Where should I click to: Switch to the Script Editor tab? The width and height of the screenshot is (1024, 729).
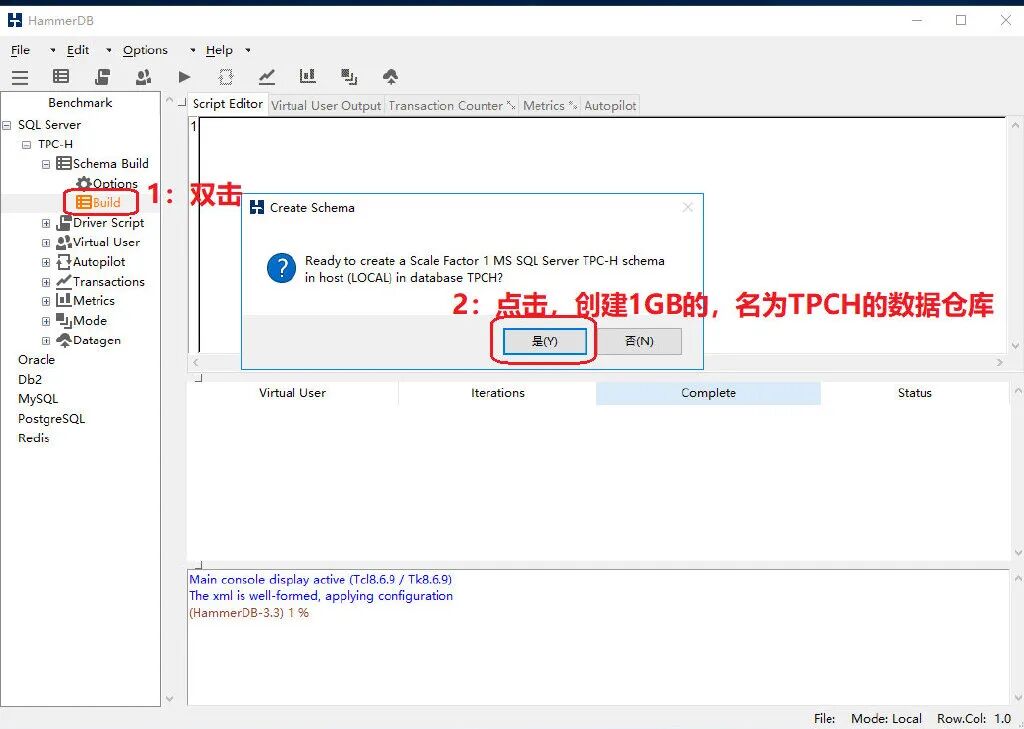[227, 104]
